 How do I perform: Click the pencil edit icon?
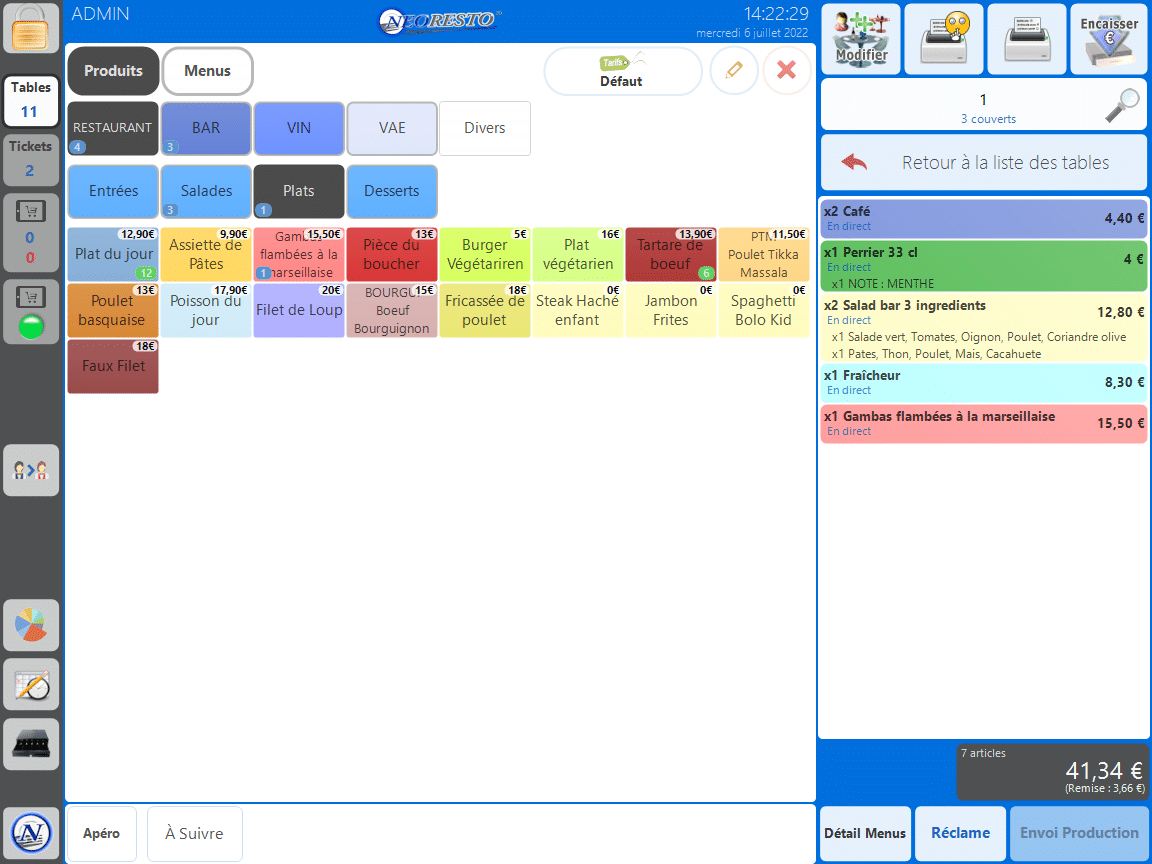click(x=734, y=71)
